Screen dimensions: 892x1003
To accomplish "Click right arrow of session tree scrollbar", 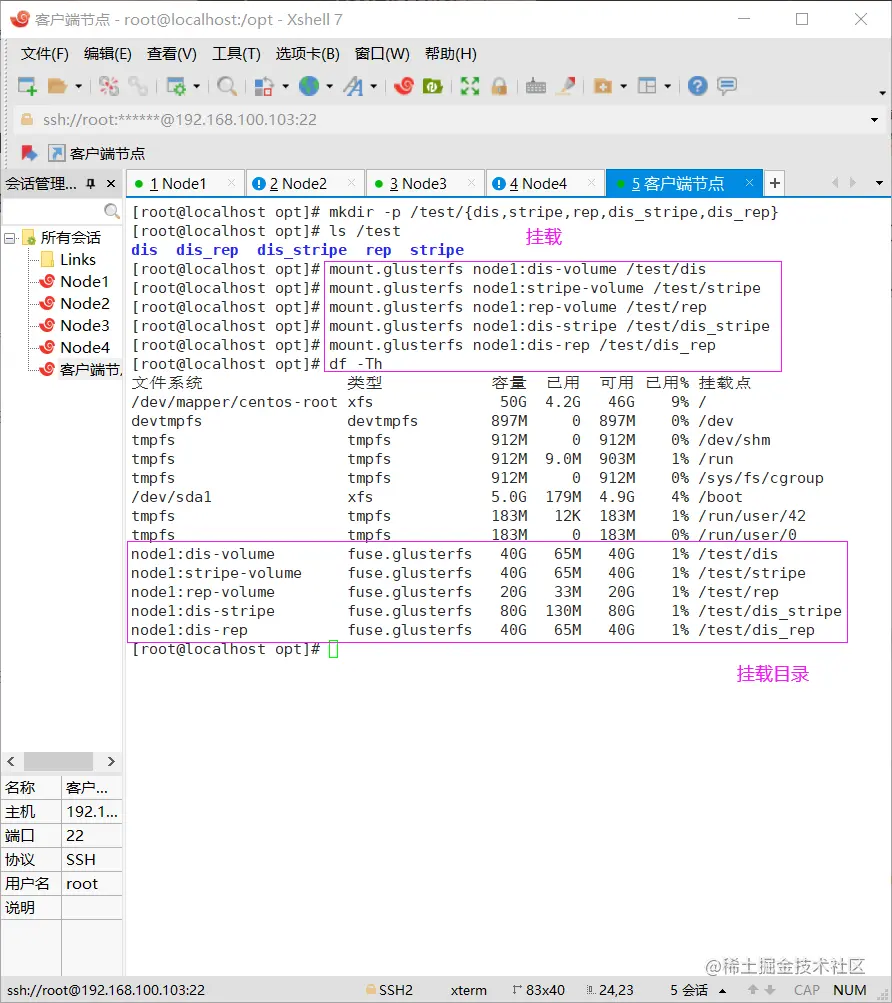I will pos(111,761).
